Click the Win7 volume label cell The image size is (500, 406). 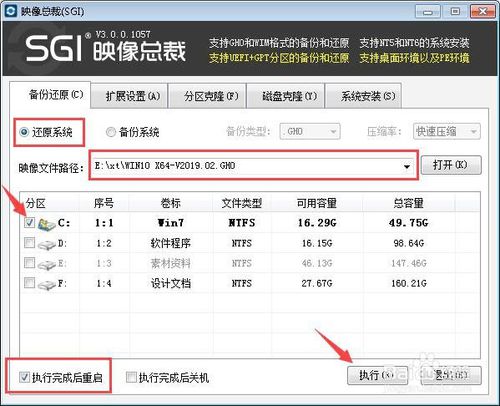pos(171,223)
